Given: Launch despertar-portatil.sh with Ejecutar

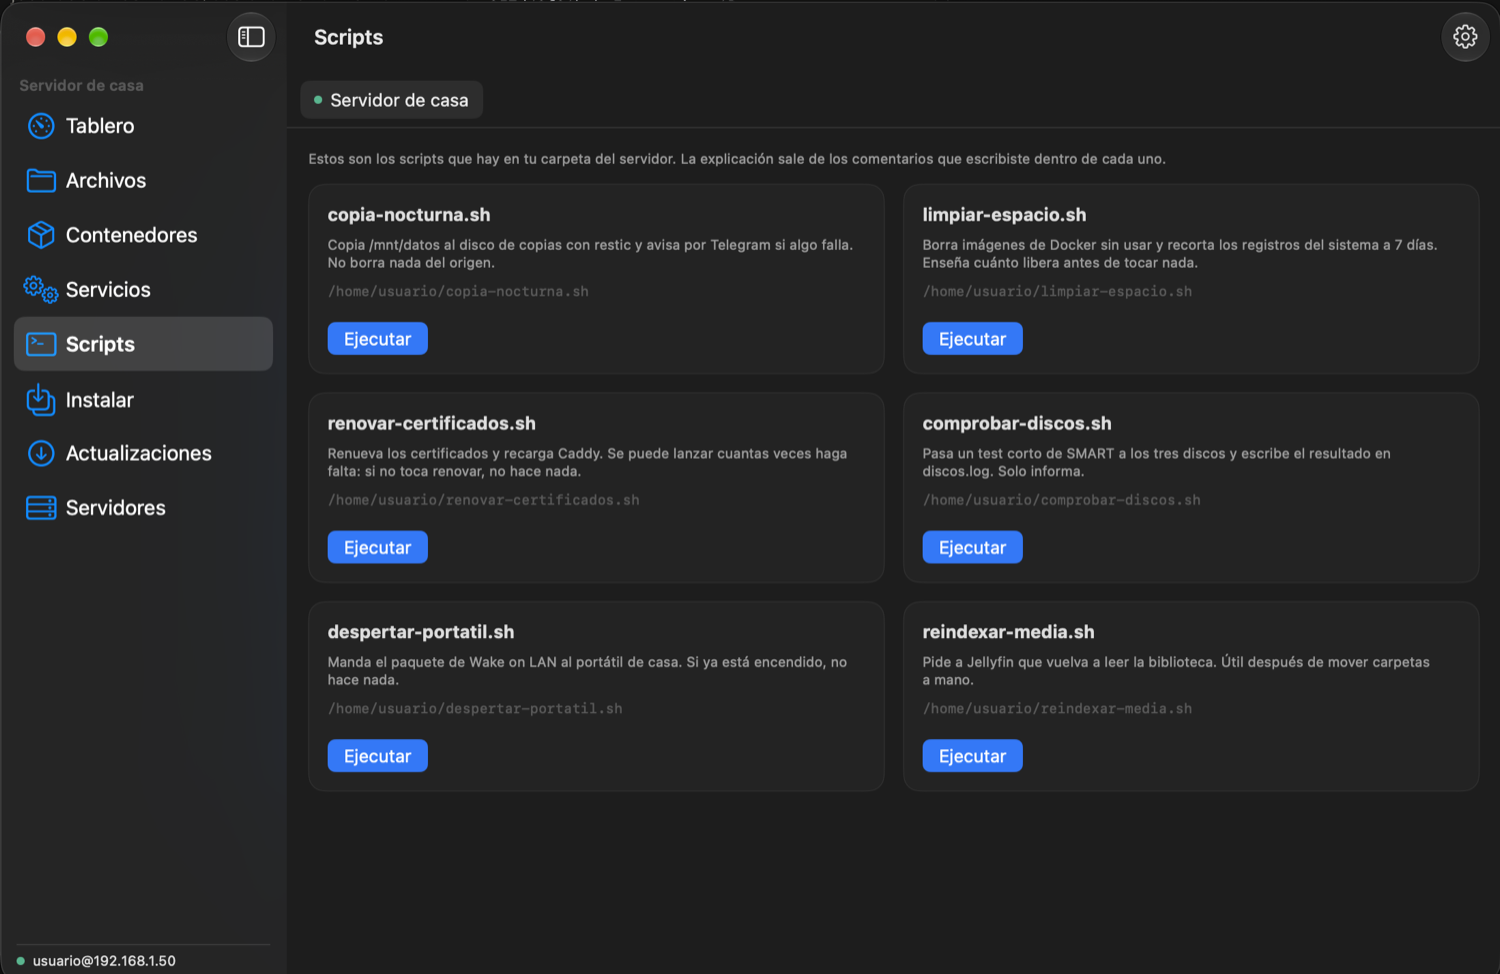Looking at the screenshot, I should pos(377,756).
